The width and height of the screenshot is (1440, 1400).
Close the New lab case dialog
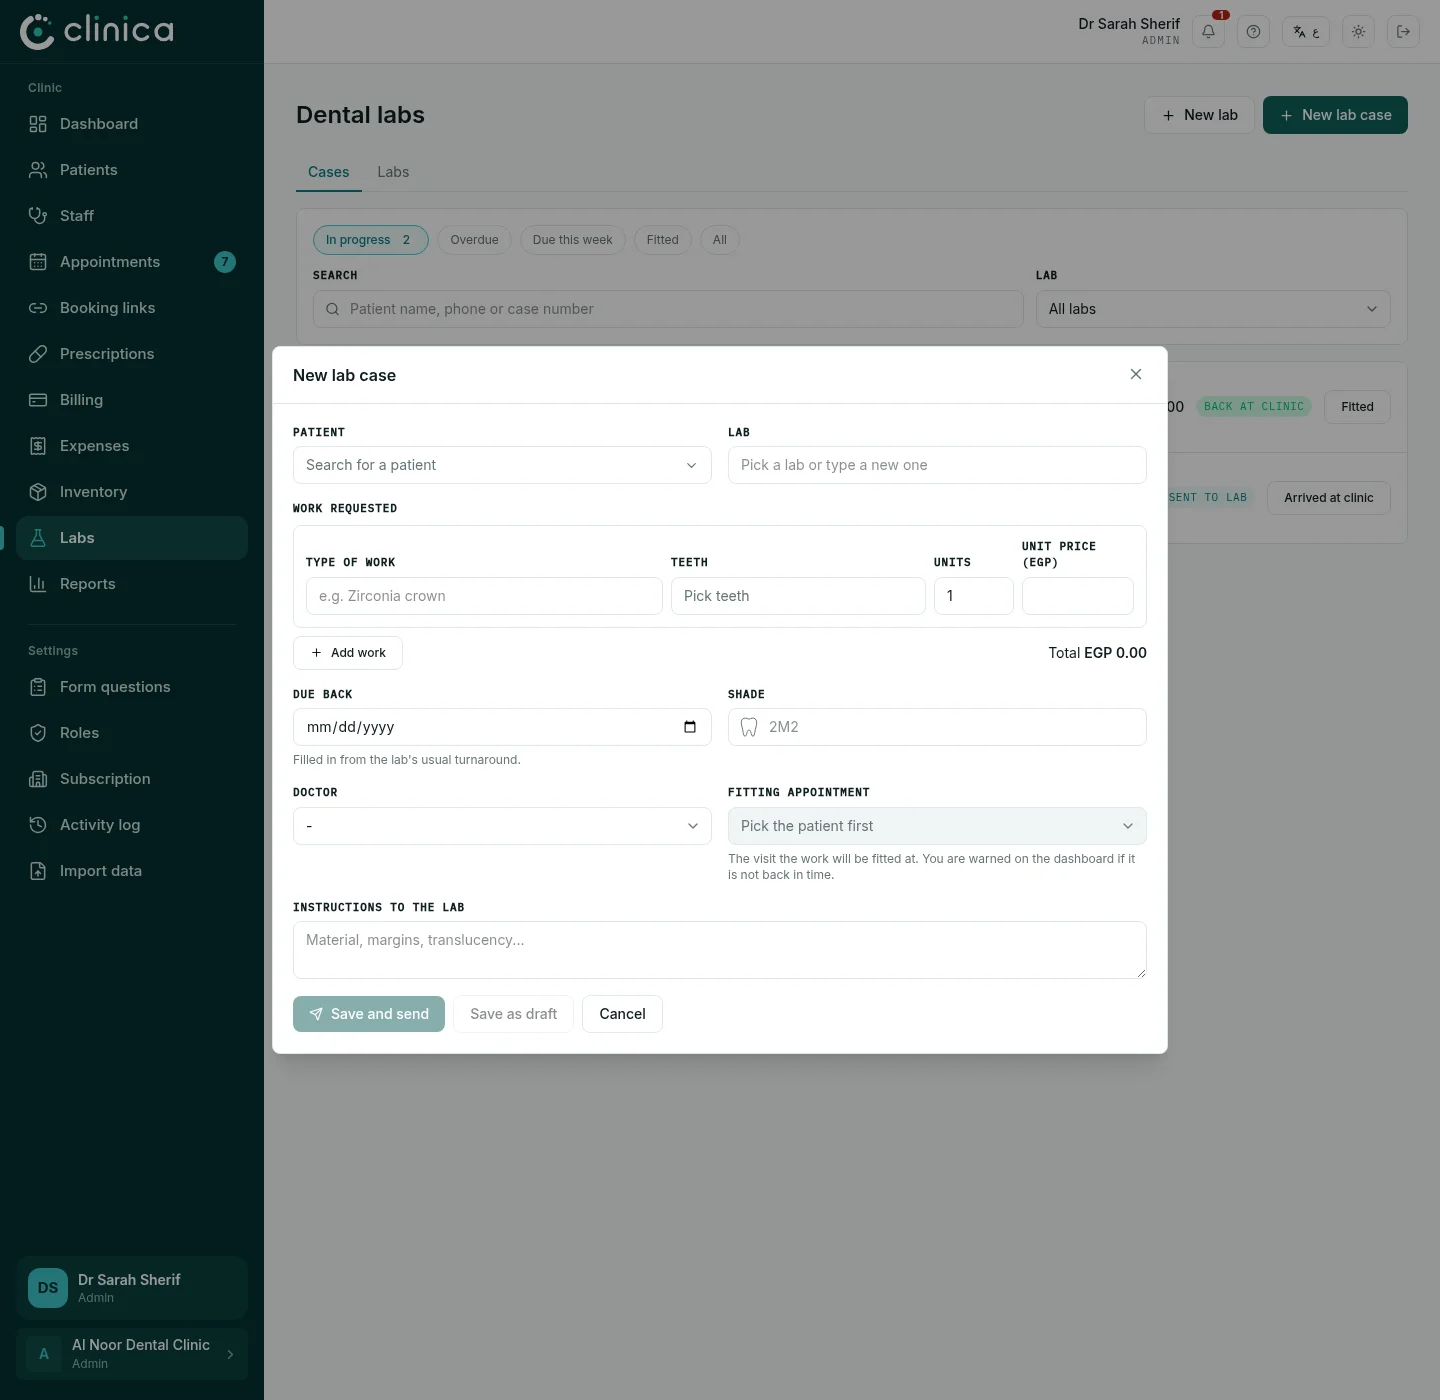pyautogui.click(x=1136, y=374)
